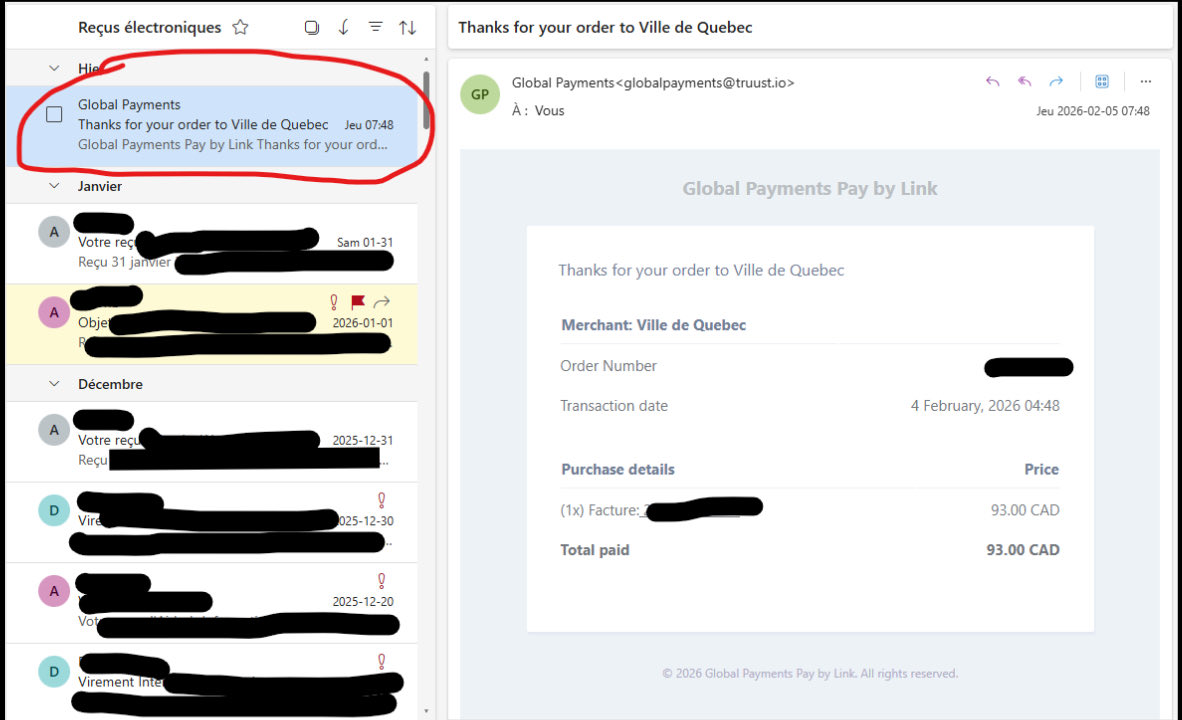Screen dimensions: 1182x720
Task: Click the message list scroll down arrow
Action: point(426,710)
